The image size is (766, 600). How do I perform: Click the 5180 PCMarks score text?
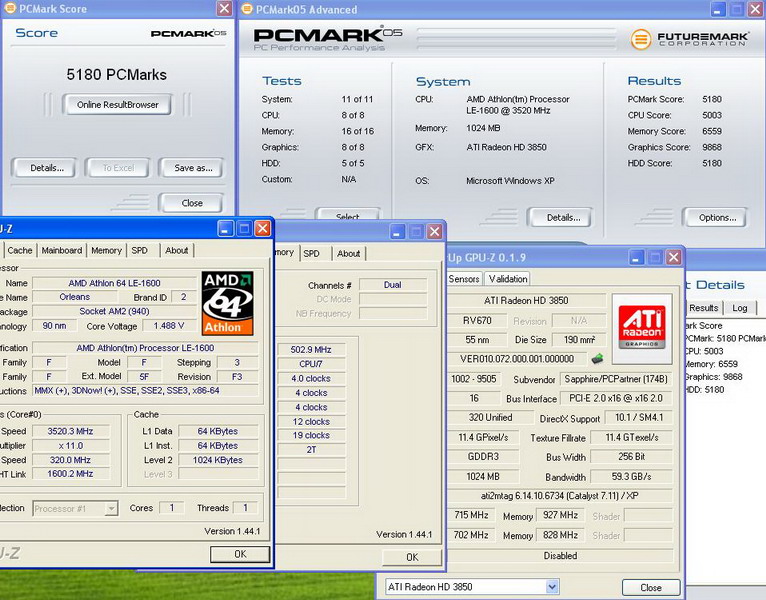coord(117,74)
